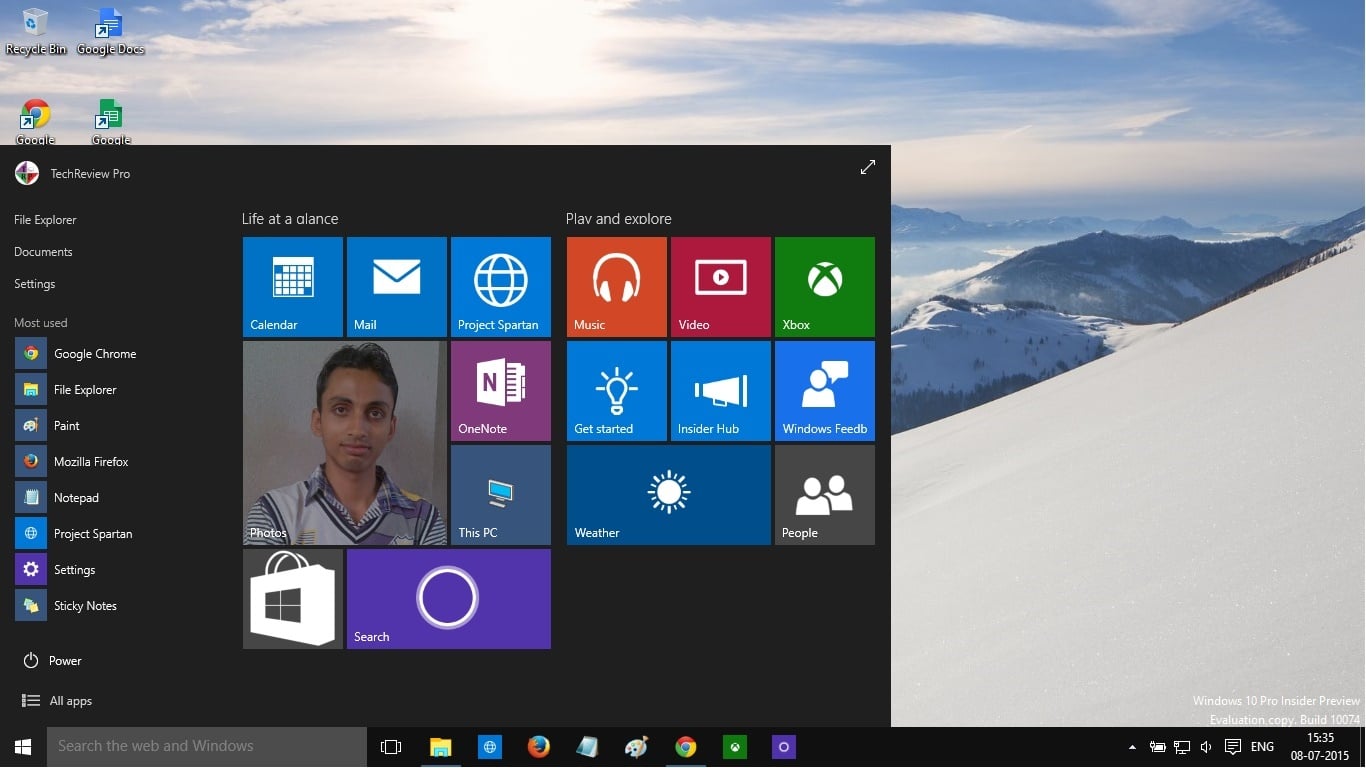Open the Calendar tile

[293, 287]
